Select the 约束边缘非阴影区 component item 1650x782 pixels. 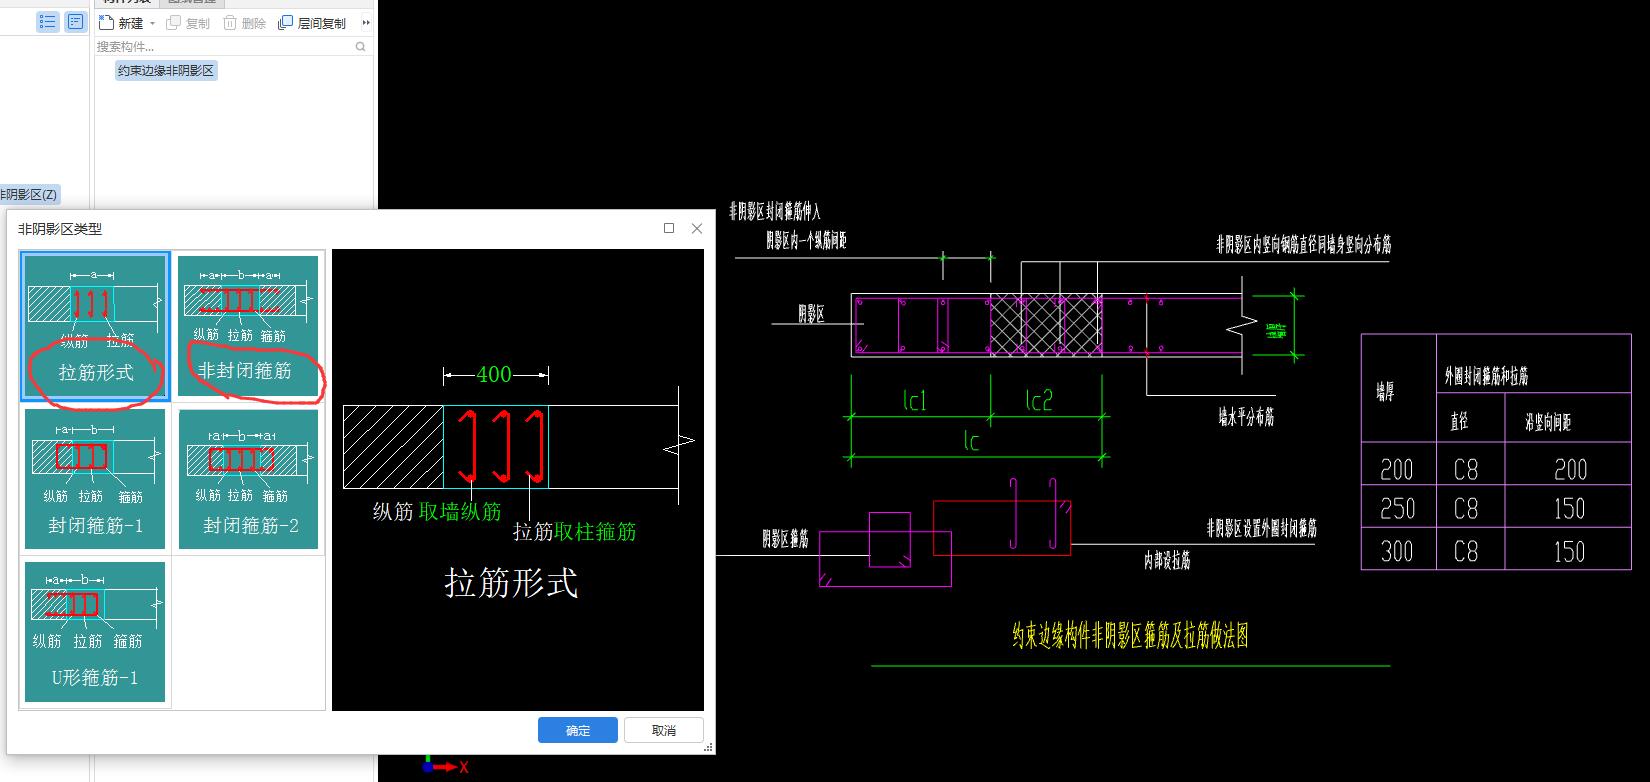[166, 71]
